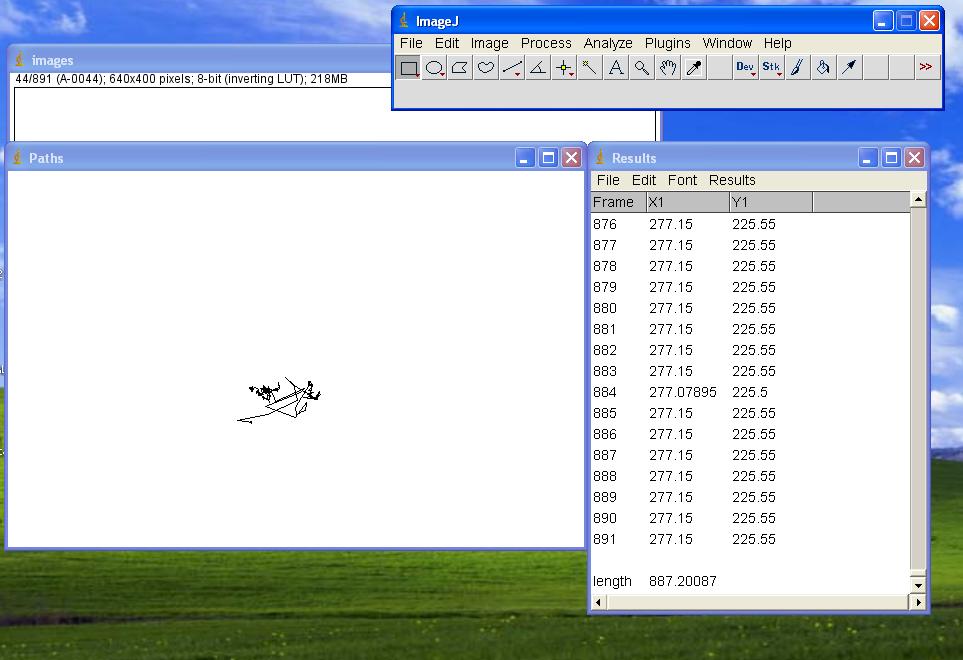This screenshot has width=963, height=660.
Task: Select frame 876 row in Results
Action: 750,224
